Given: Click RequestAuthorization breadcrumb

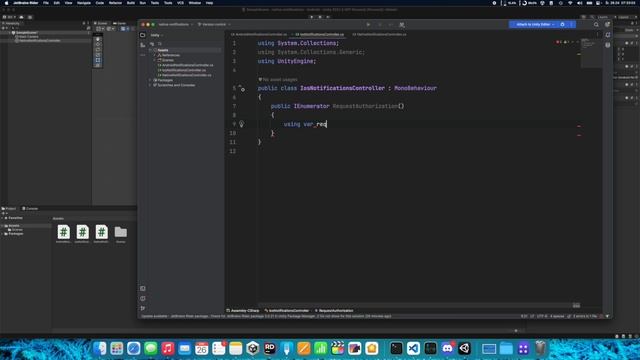Looking at the screenshot, I should (x=334, y=311).
